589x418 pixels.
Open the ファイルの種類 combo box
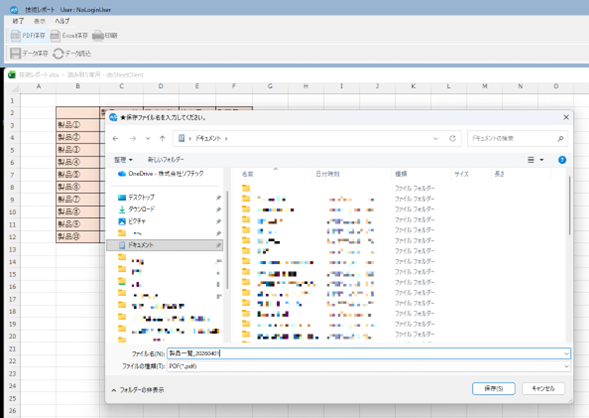[369, 366]
